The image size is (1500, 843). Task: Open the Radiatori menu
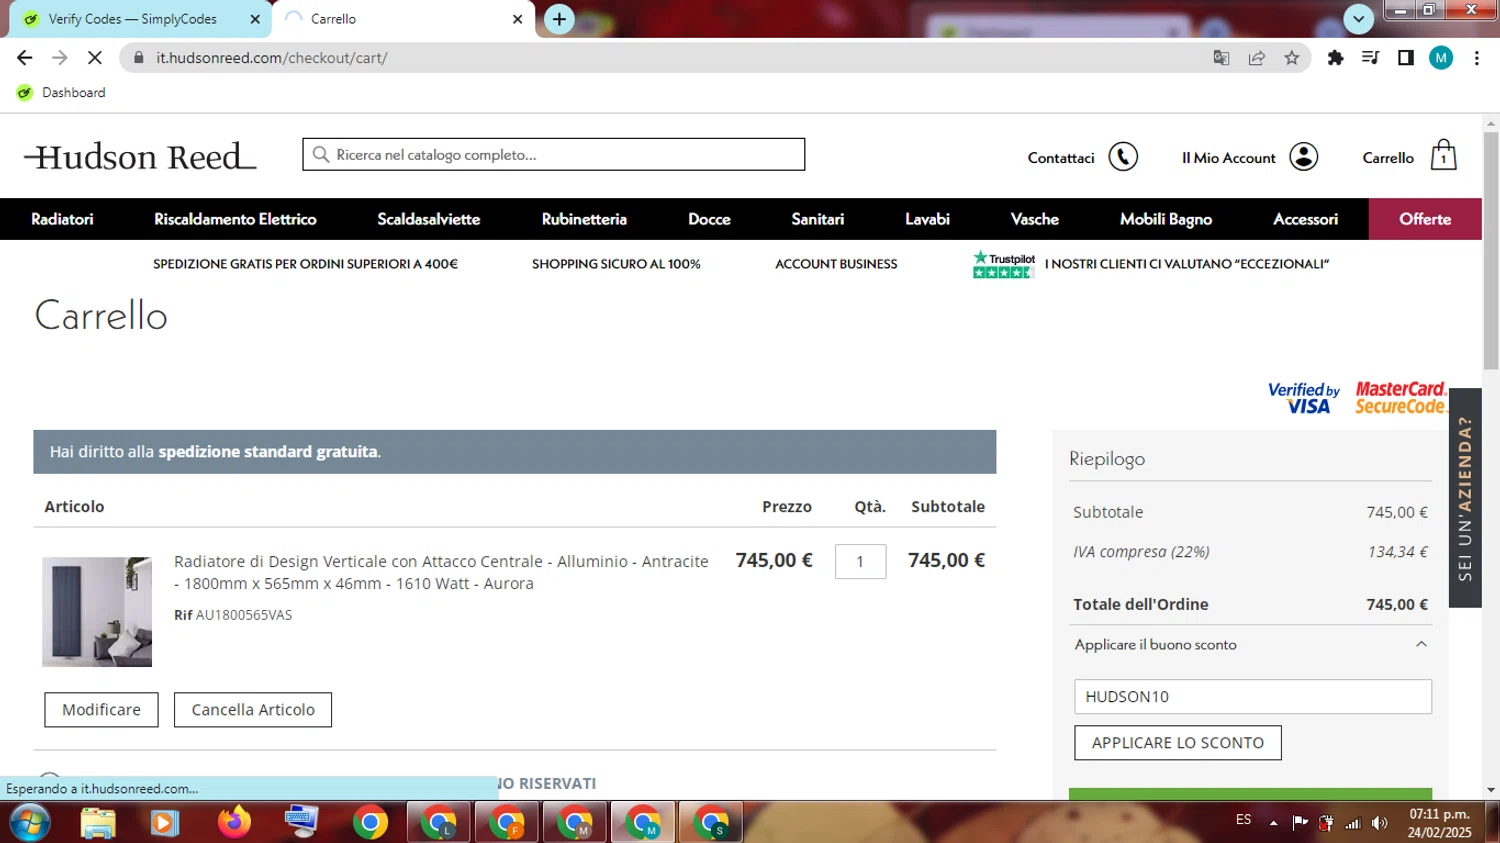[x=62, y=219]
